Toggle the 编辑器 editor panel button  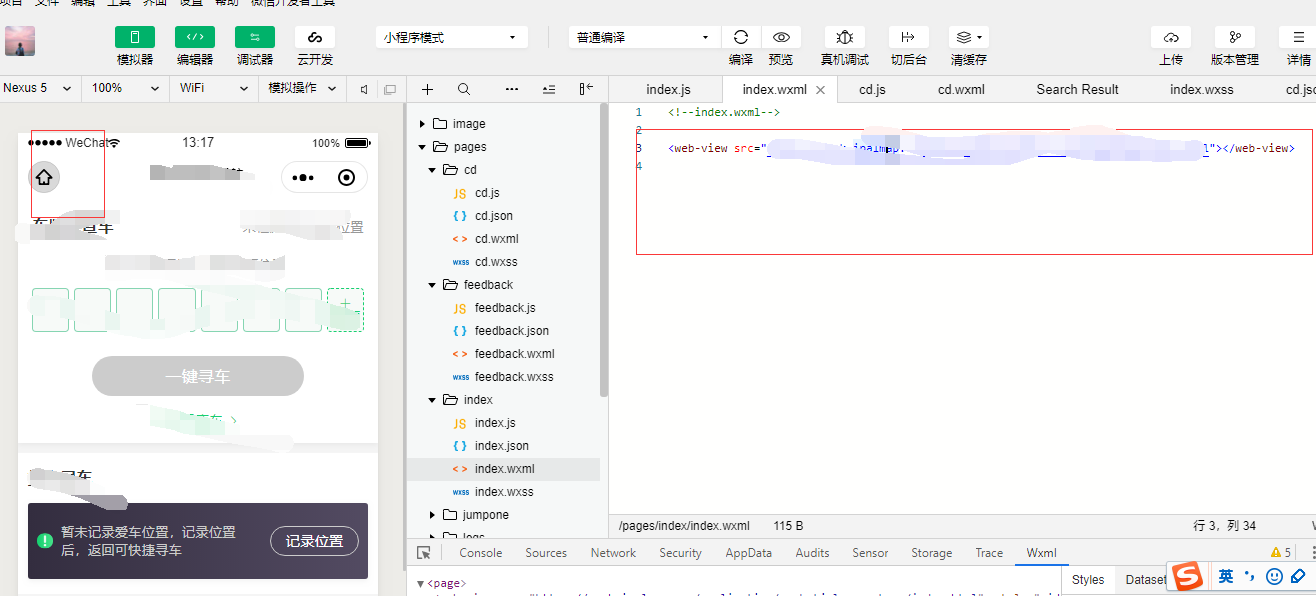[x=195, y=37]
